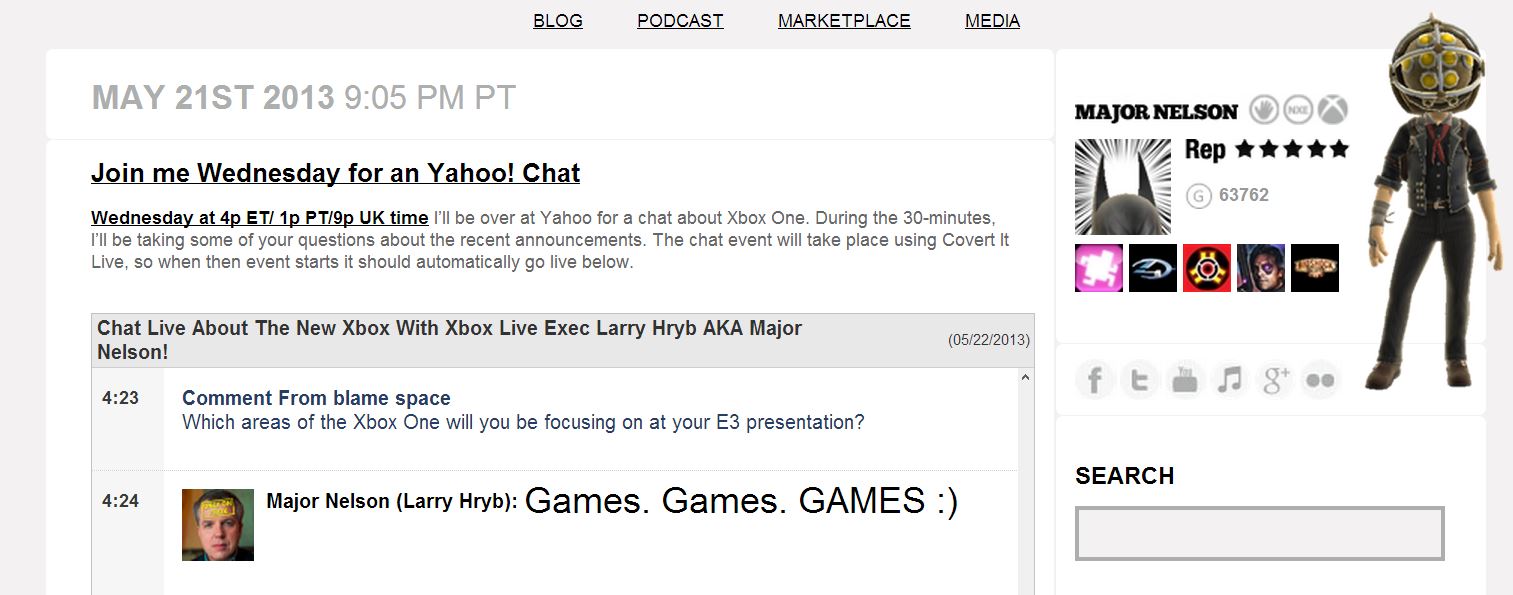Open "Join me Wednesday for an Yahoo! Chat" post
The width and height of the screenshot is (1513, 595).
coord(335,173)
